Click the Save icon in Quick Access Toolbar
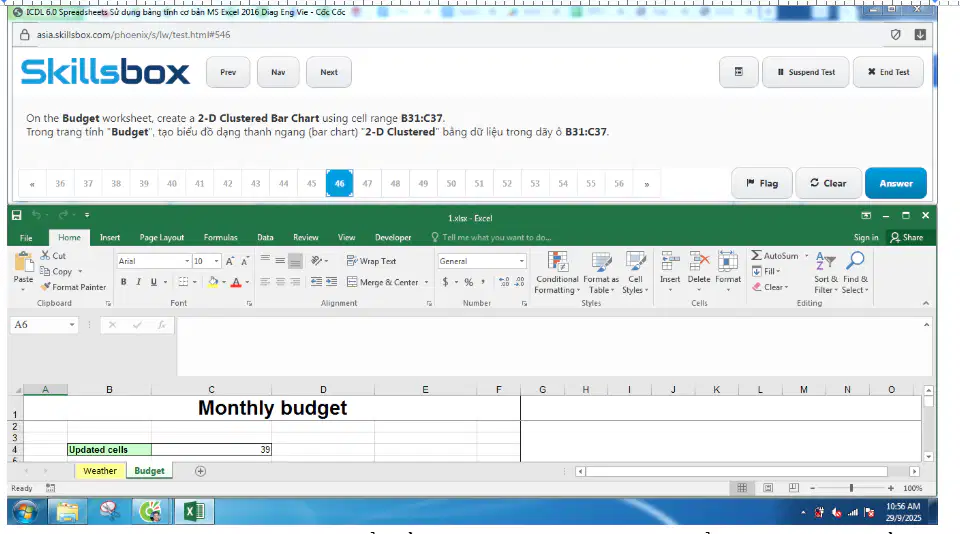Image resolution: width=960 pixels, height=534 pixels. (17, 215)
